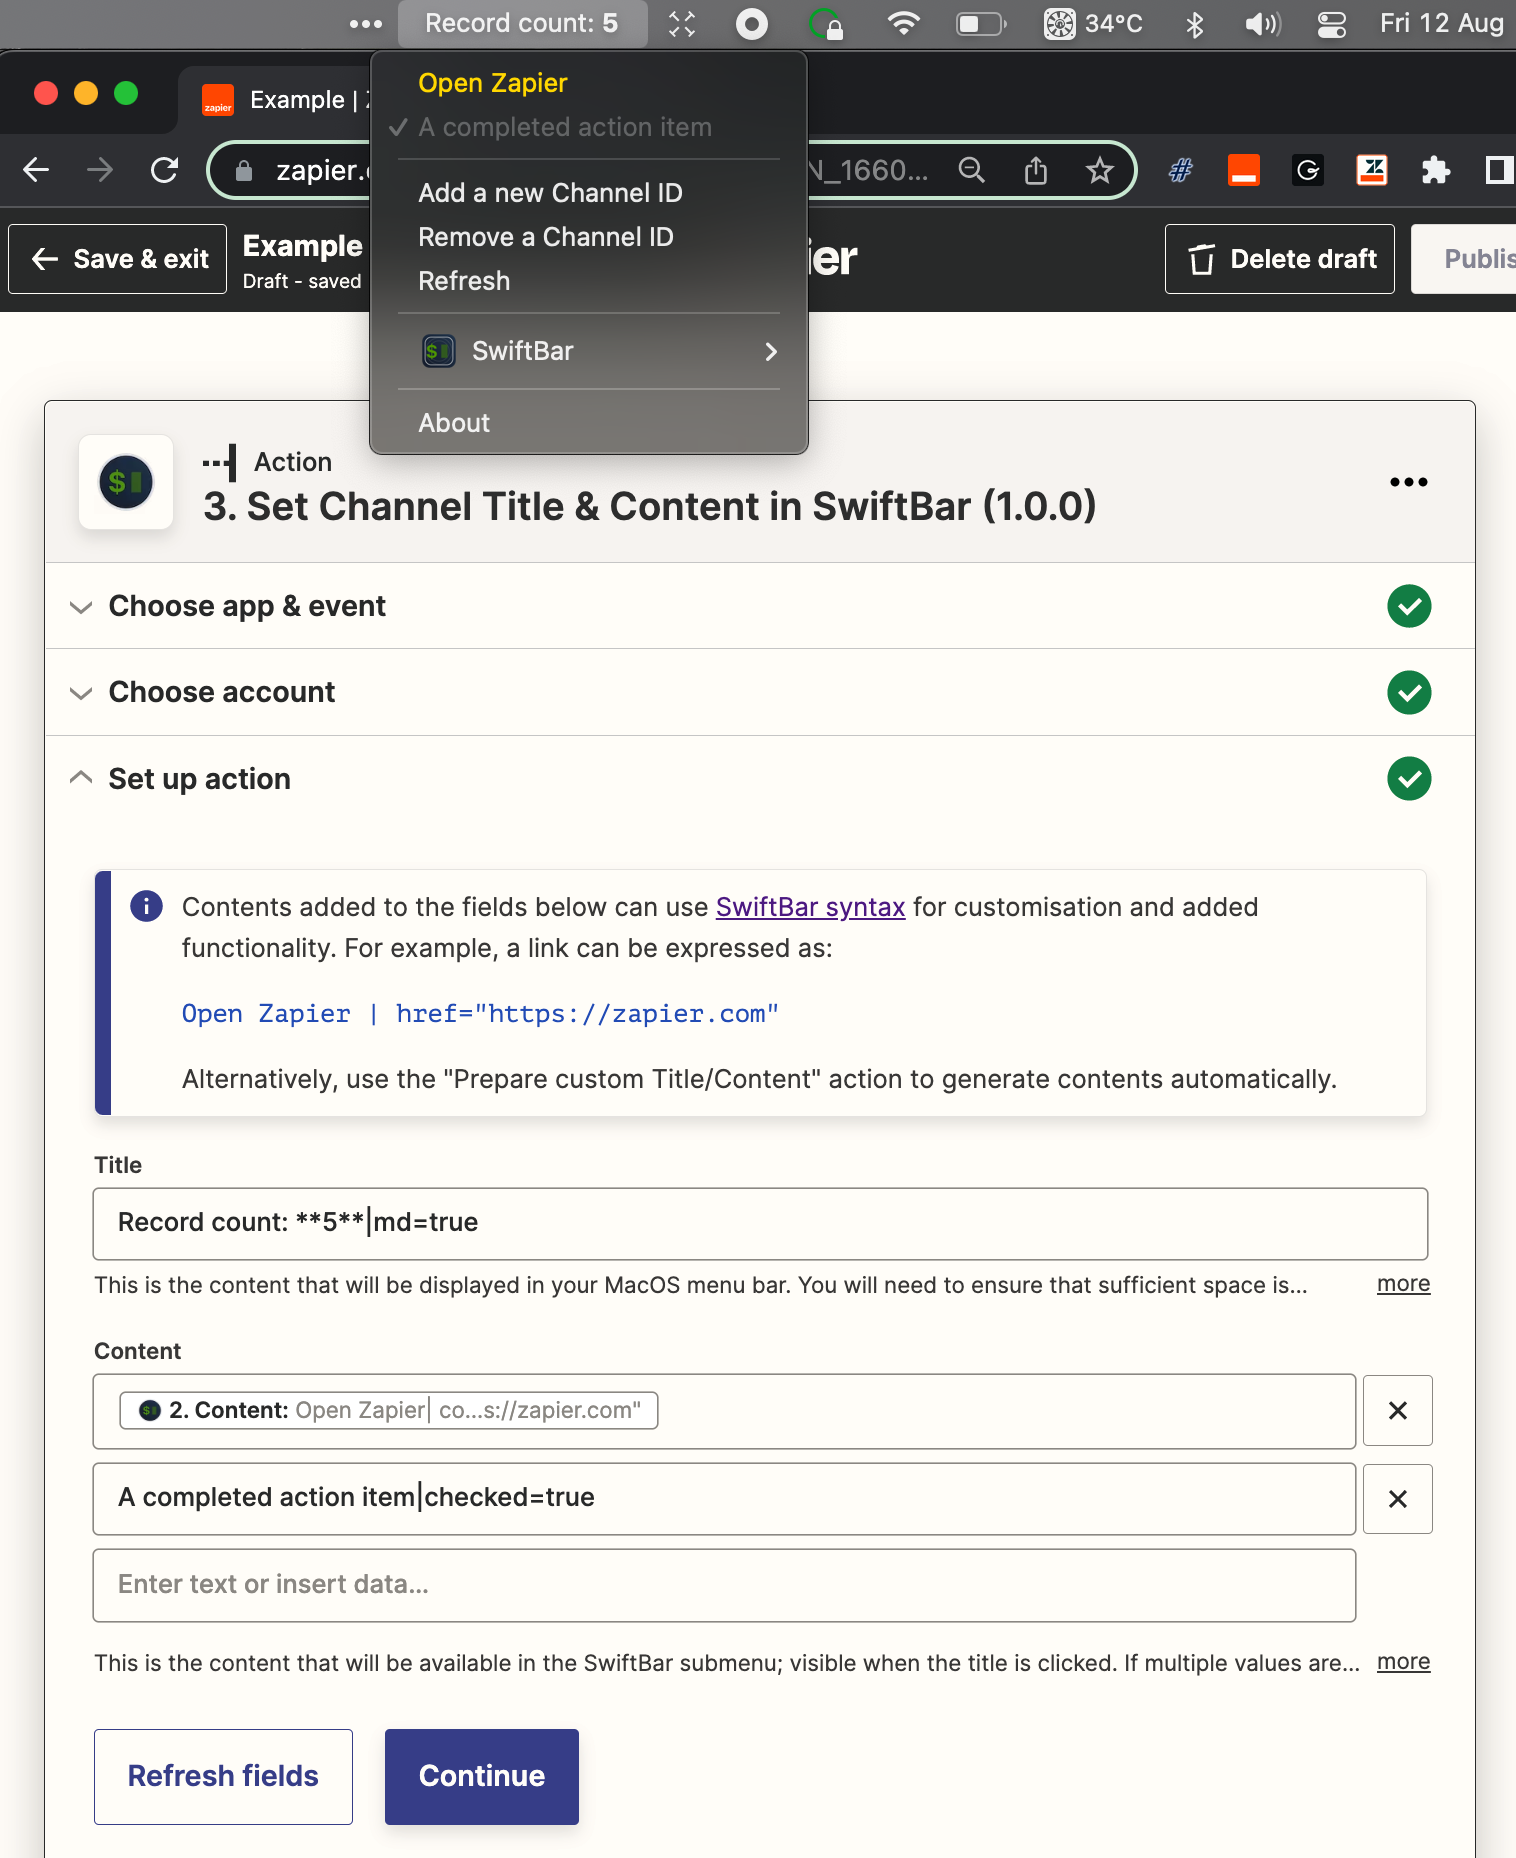Click the Title input field
Image resolution: width=1516 pixels, height=1858 pixels.
click(x=760, y=1224)
